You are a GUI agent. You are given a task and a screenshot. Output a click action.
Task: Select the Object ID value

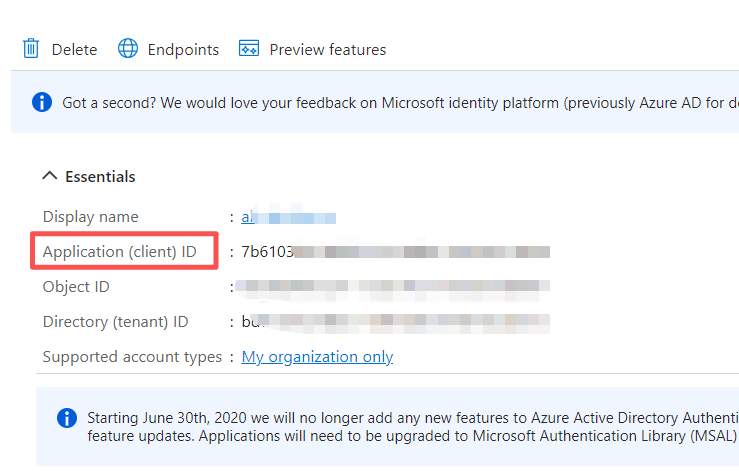click(x=395, y=287)
